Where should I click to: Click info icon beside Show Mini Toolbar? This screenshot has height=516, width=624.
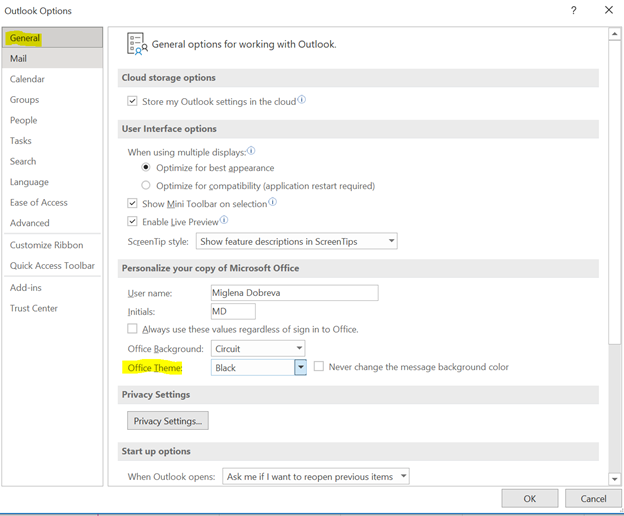click(272, 202)
